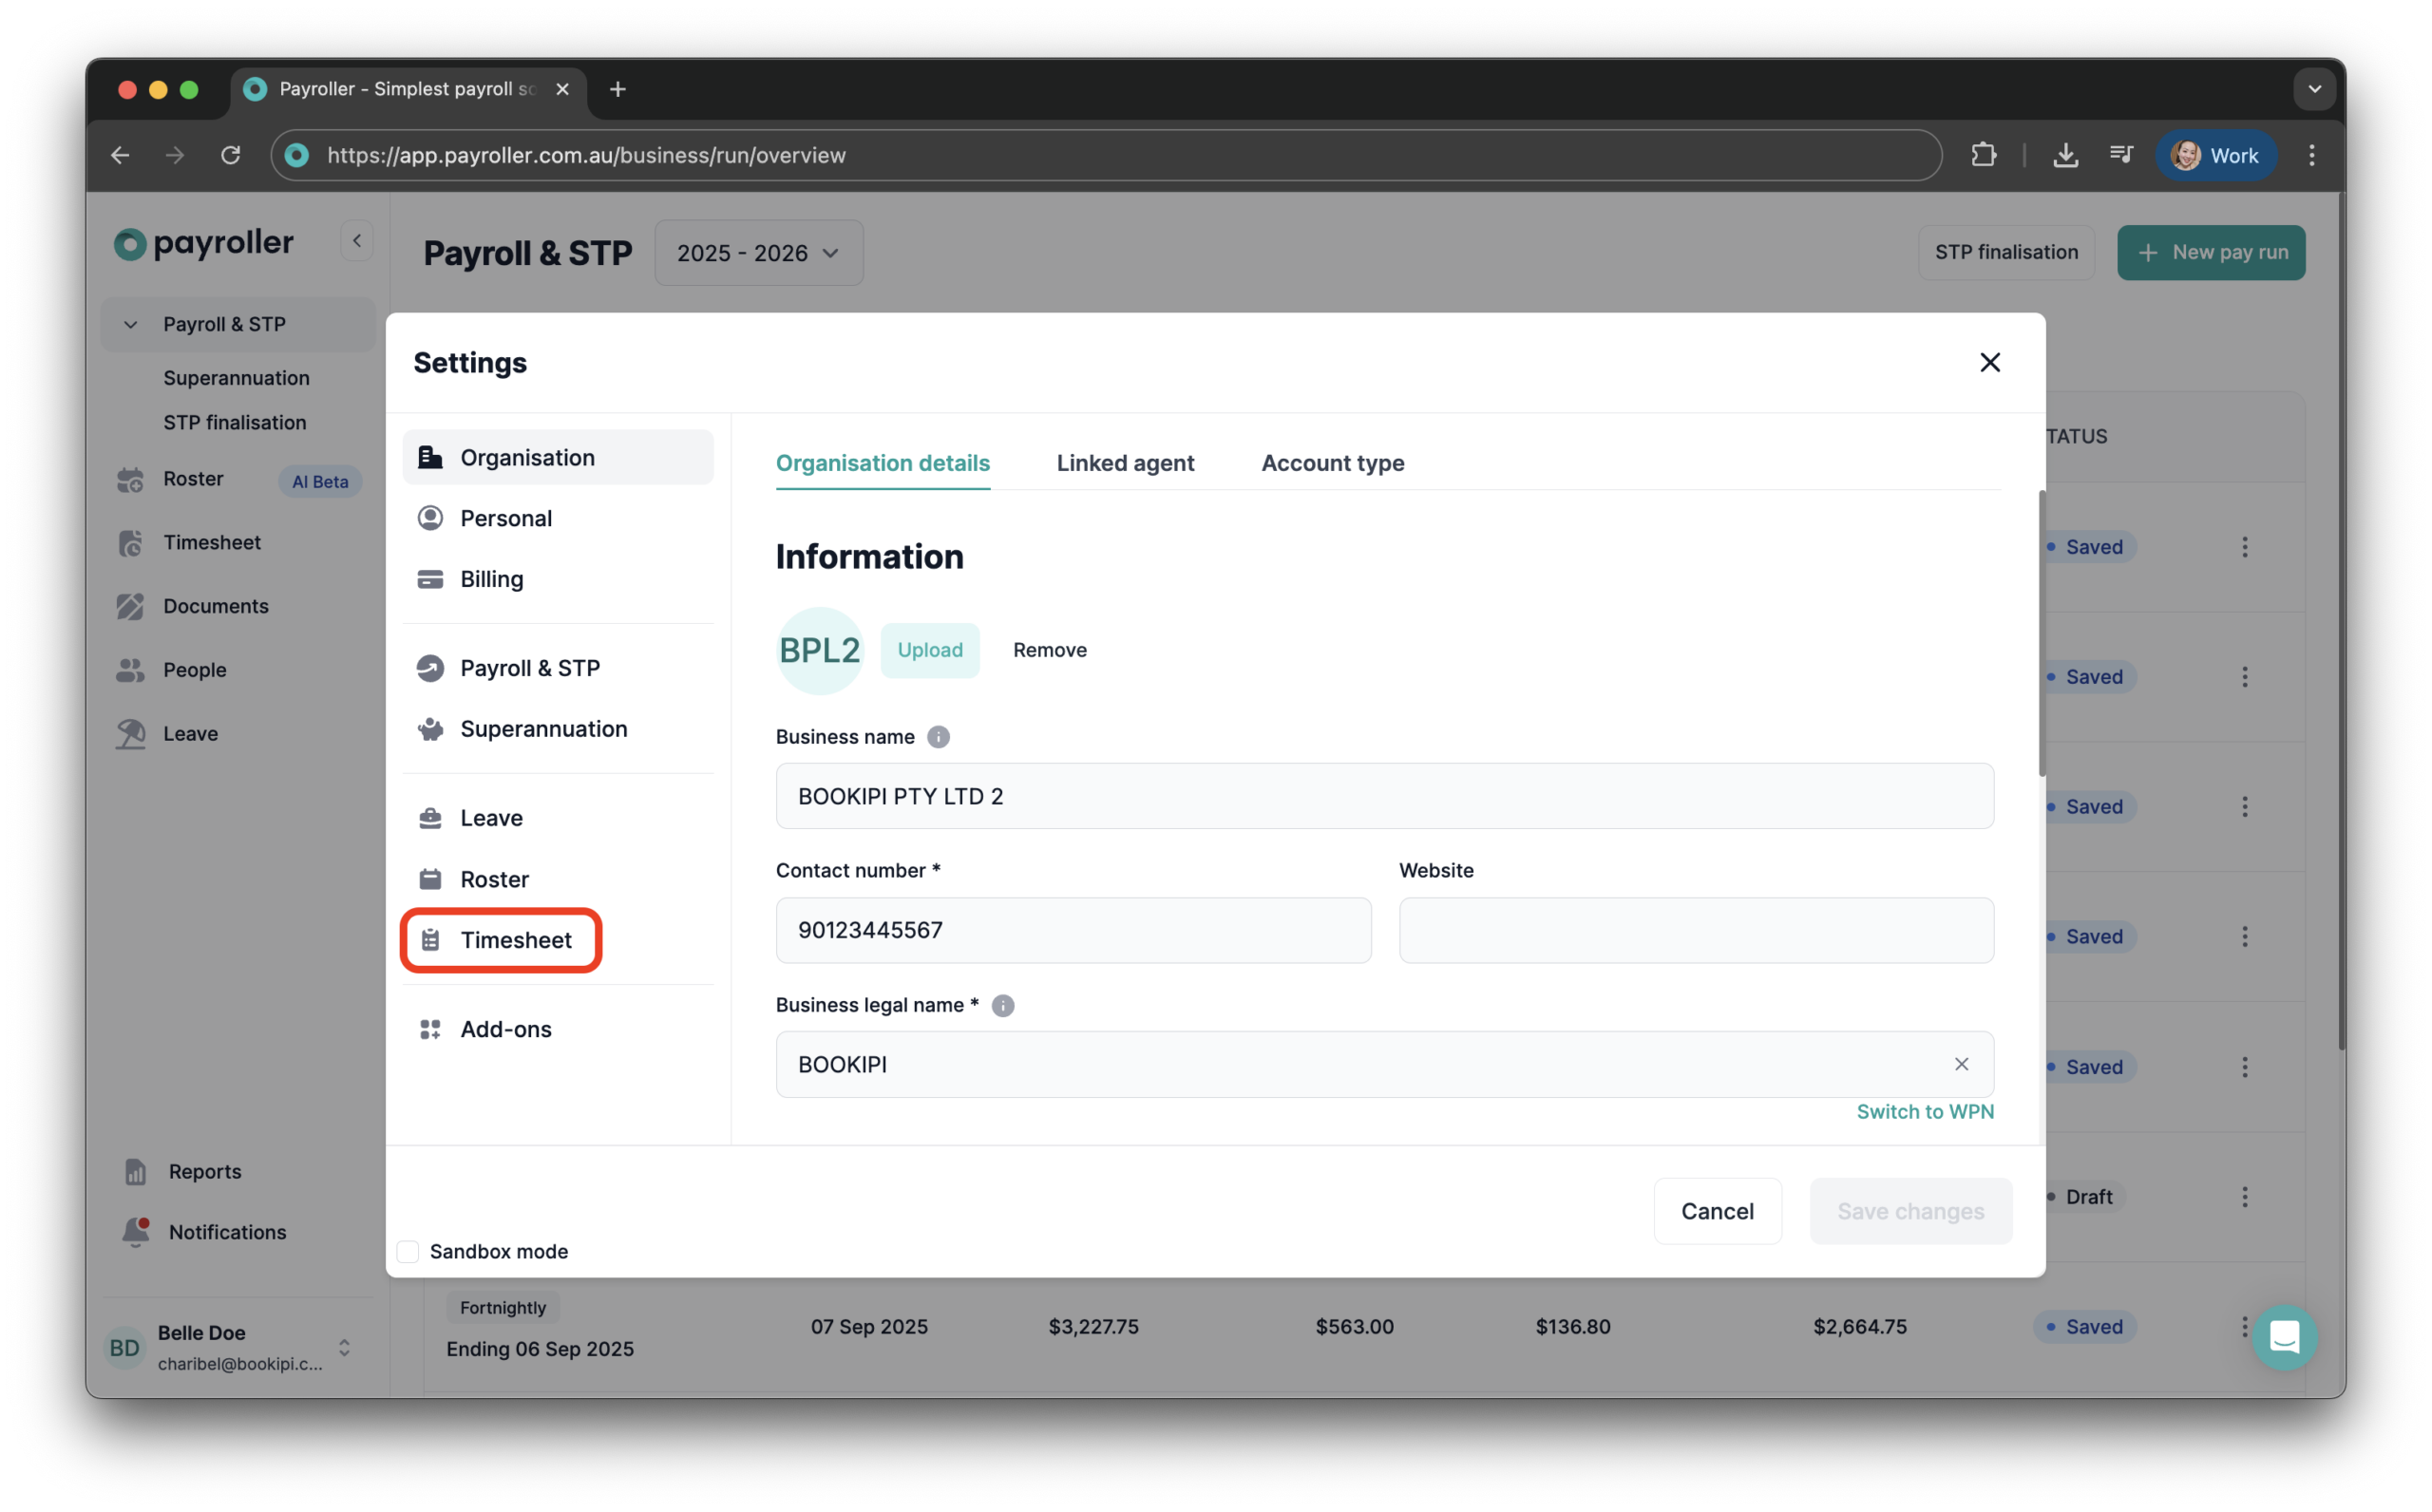Clear the BOOKIPI business legal name field
This screenshot has height=1512, width=2432.
[1961, 1064]
